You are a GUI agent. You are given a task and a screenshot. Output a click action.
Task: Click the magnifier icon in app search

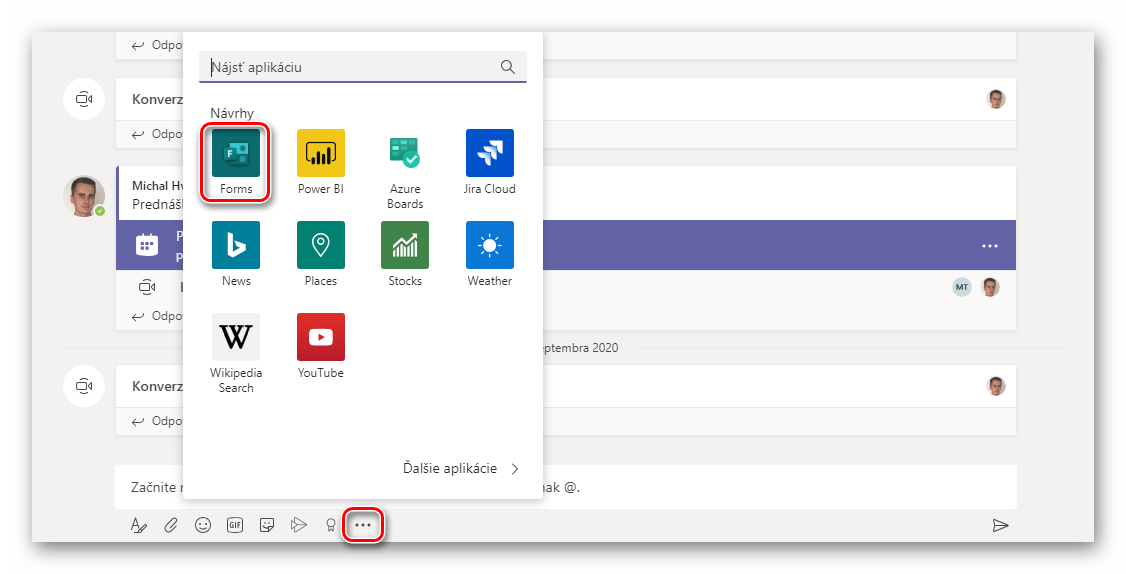pyautogui.click(x=508, y=67)
